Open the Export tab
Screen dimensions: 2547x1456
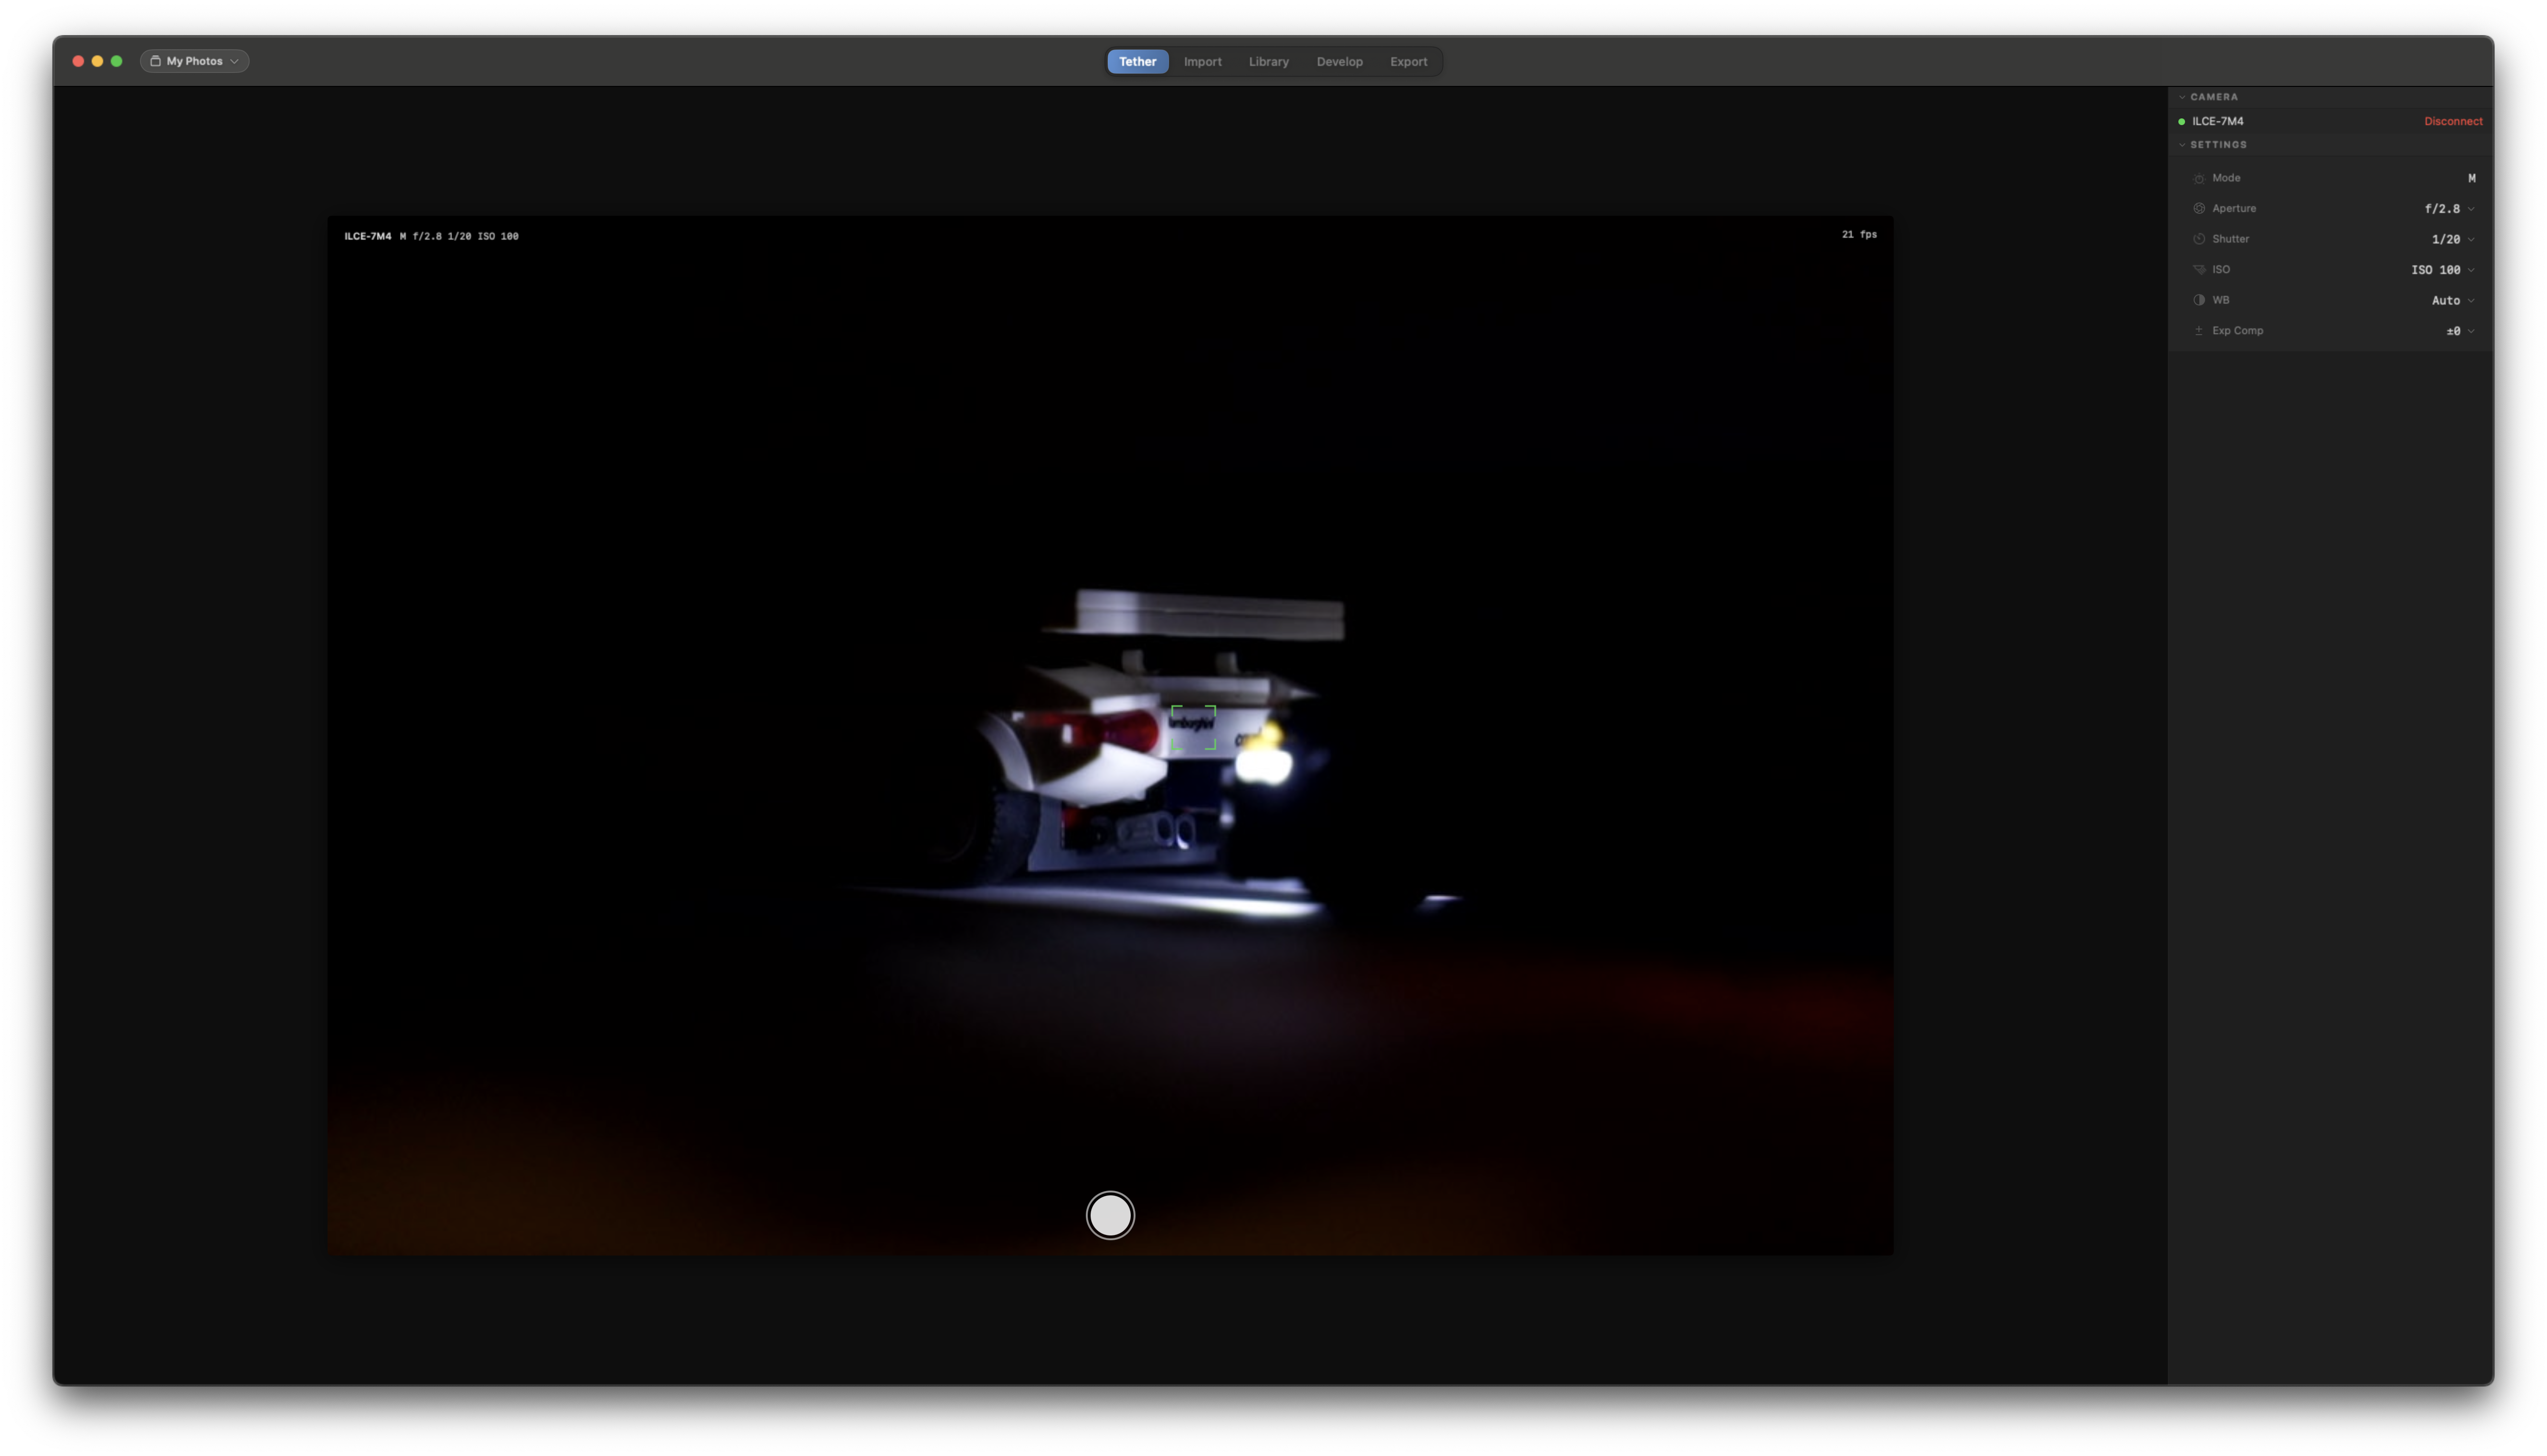(1408, 62)
